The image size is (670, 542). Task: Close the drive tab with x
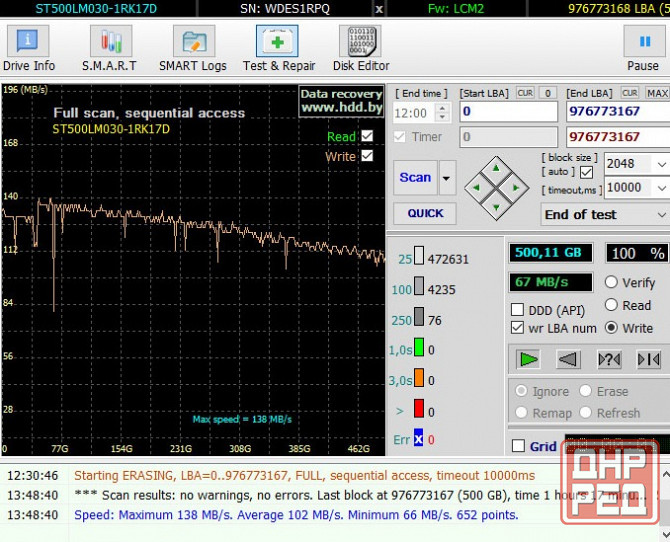point(379,9)
